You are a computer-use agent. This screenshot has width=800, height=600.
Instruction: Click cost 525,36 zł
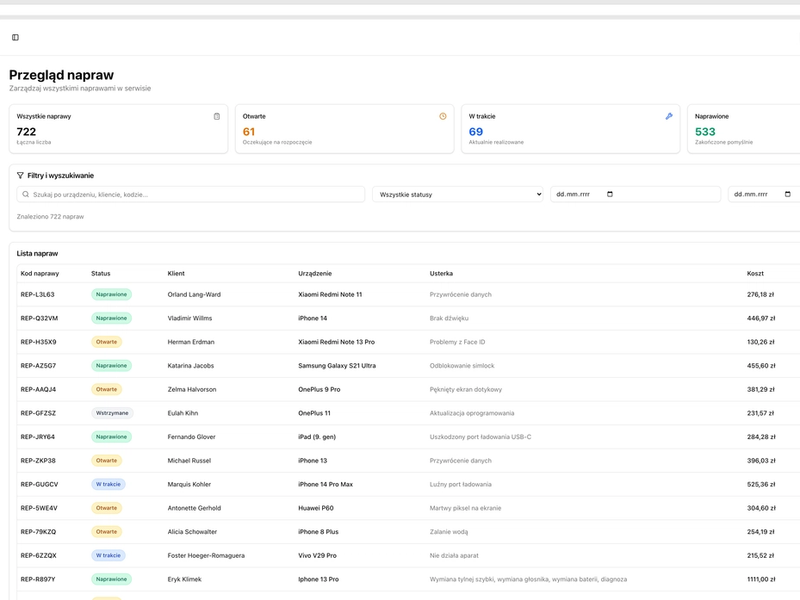click(761, 484)
